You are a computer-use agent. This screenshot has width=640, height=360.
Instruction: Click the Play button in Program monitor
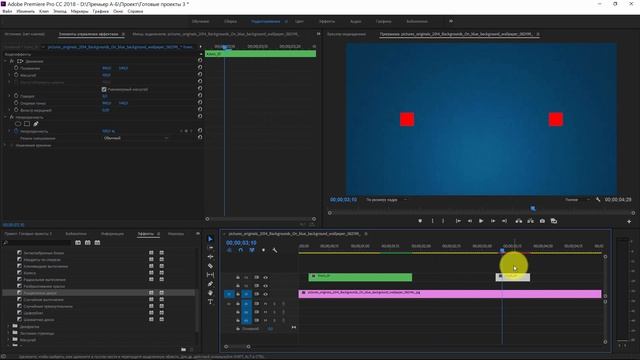point(481,221)
